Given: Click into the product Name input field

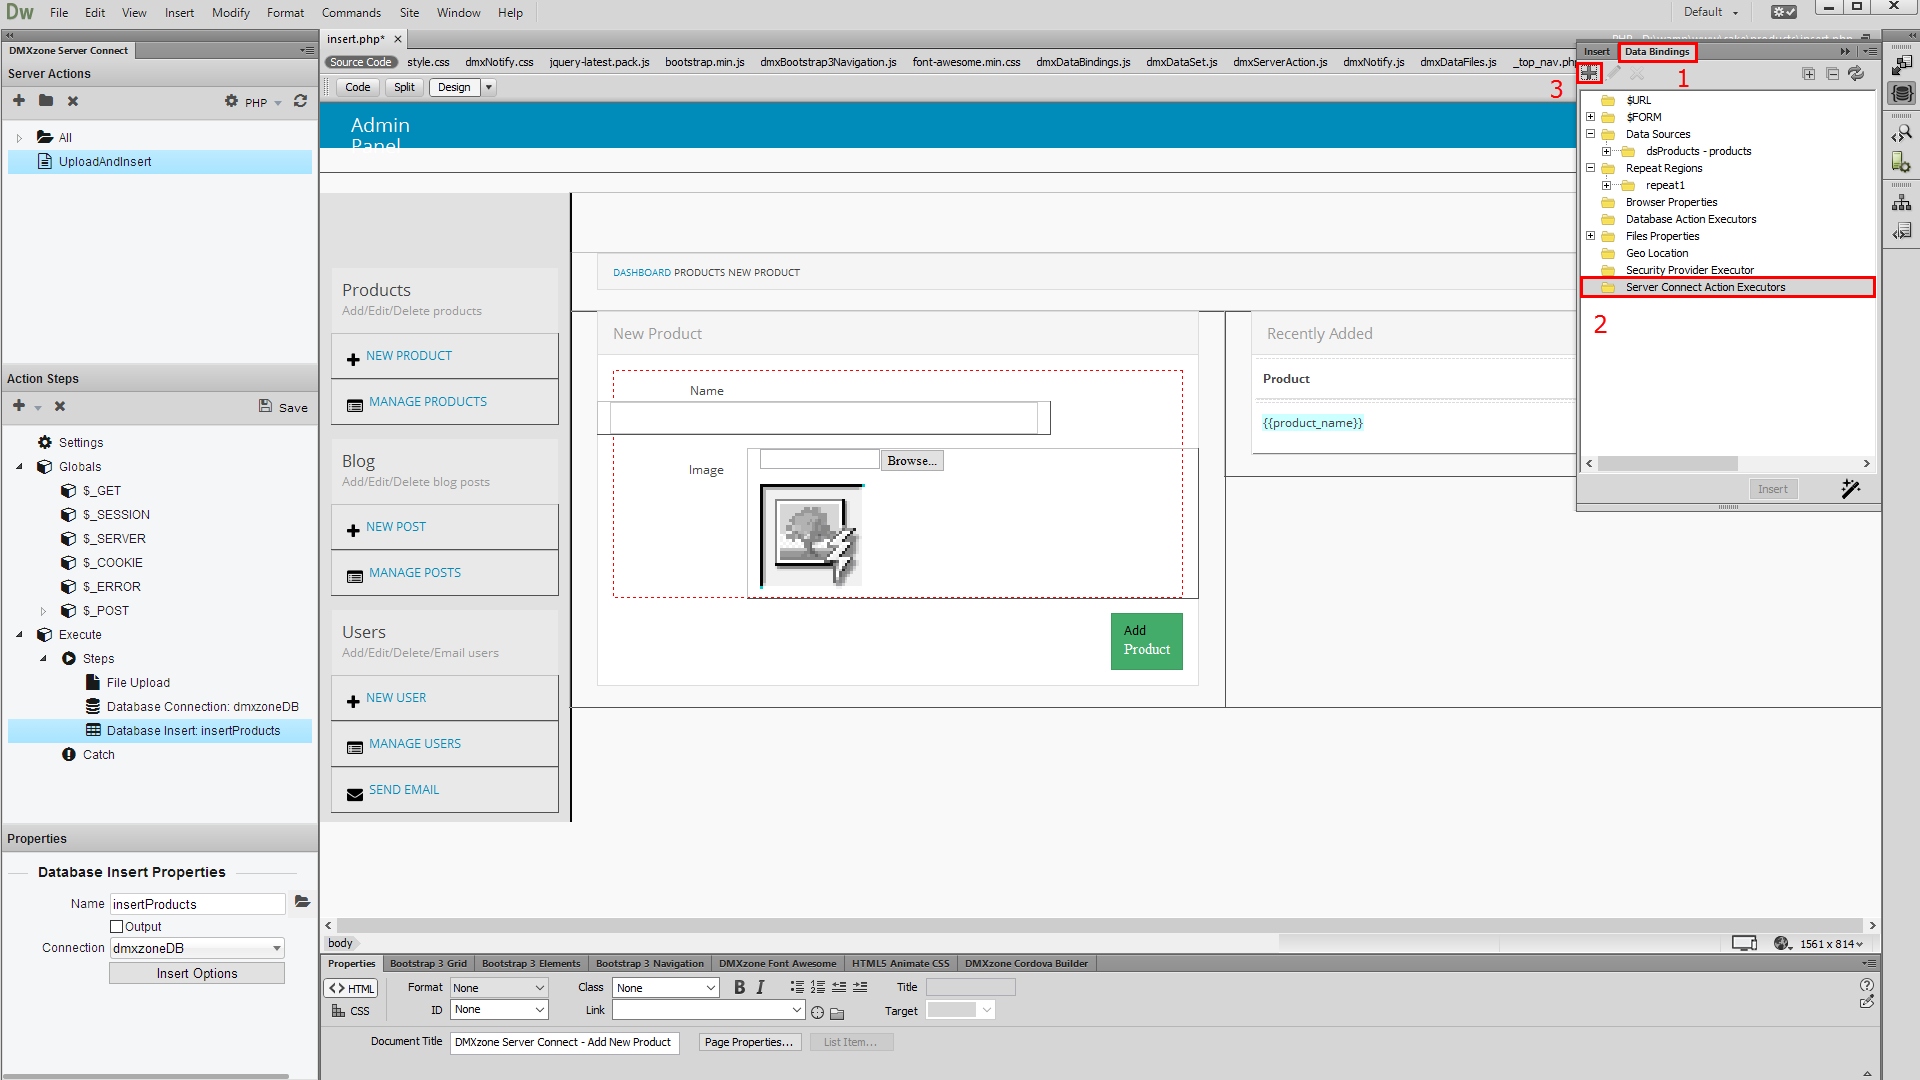Looking at the screenshot, I should coord(824,418).
